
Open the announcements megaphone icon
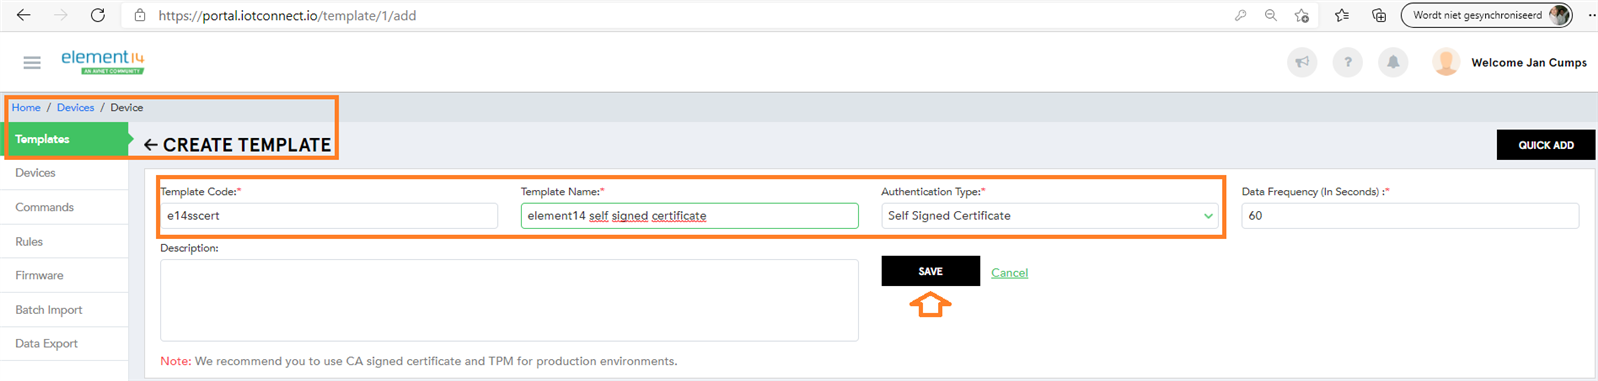[x=1302, y=62]
